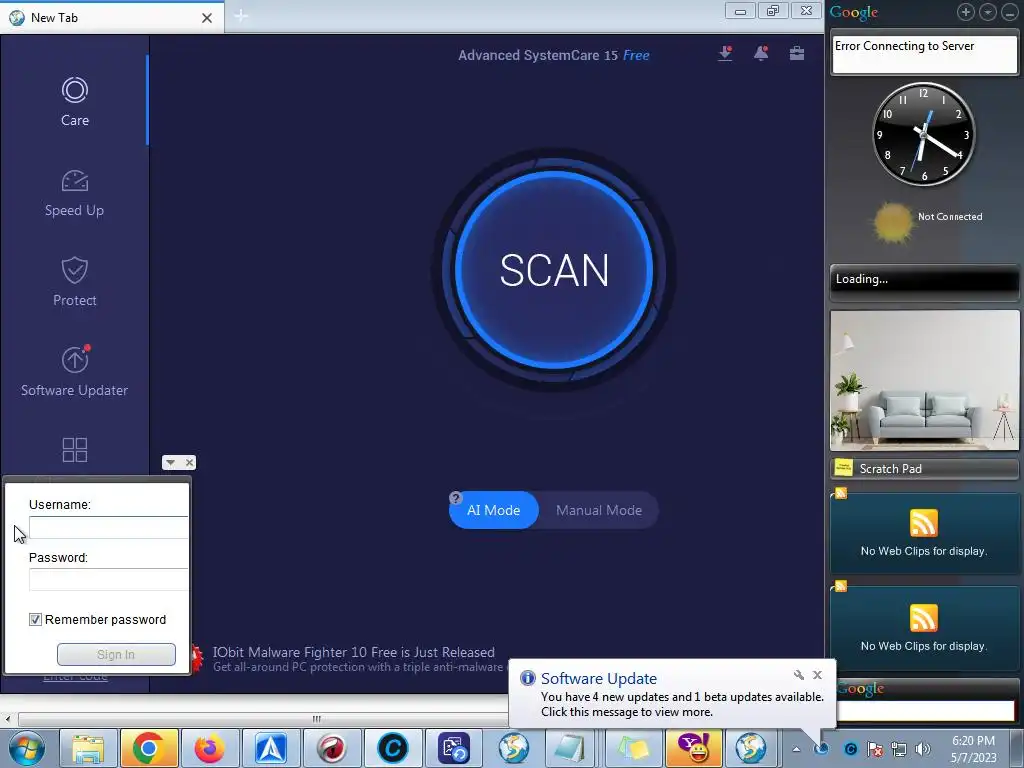Switch to AI Mode

[494, 510]
